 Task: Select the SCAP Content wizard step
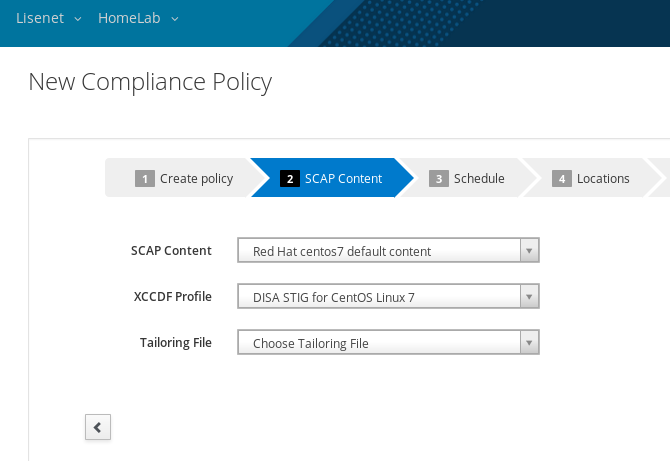332,178
